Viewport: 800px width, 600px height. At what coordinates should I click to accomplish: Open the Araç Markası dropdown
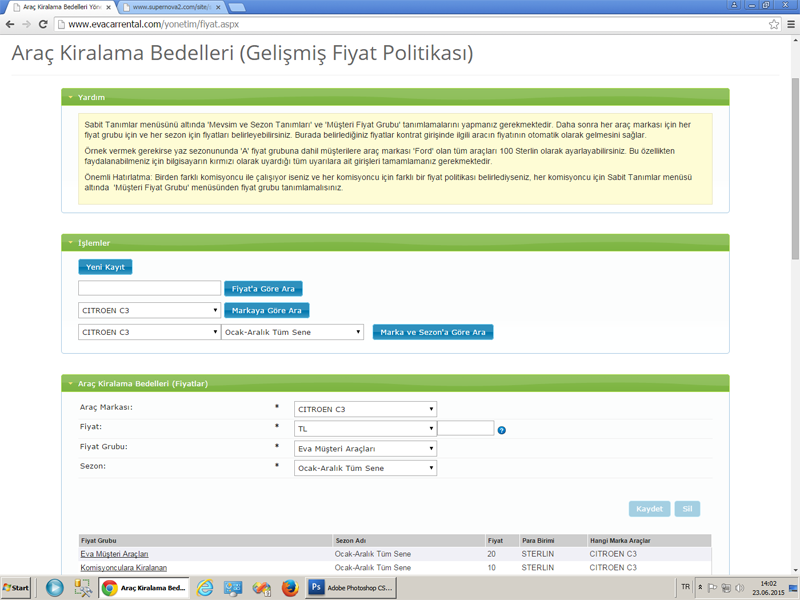[x=365, y=409]
